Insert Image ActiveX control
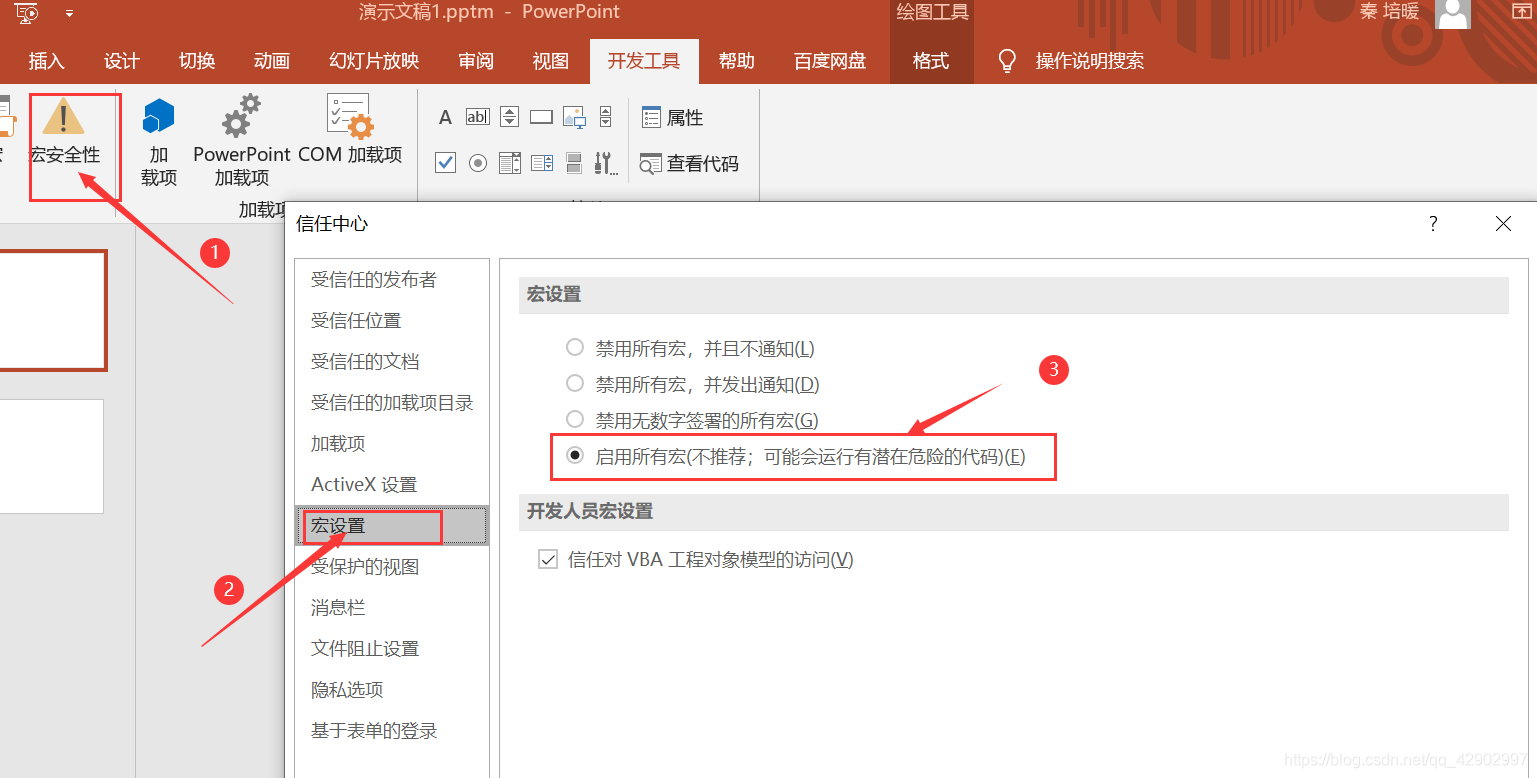Viewport: 1537px width, 778px height. (574, 117)
